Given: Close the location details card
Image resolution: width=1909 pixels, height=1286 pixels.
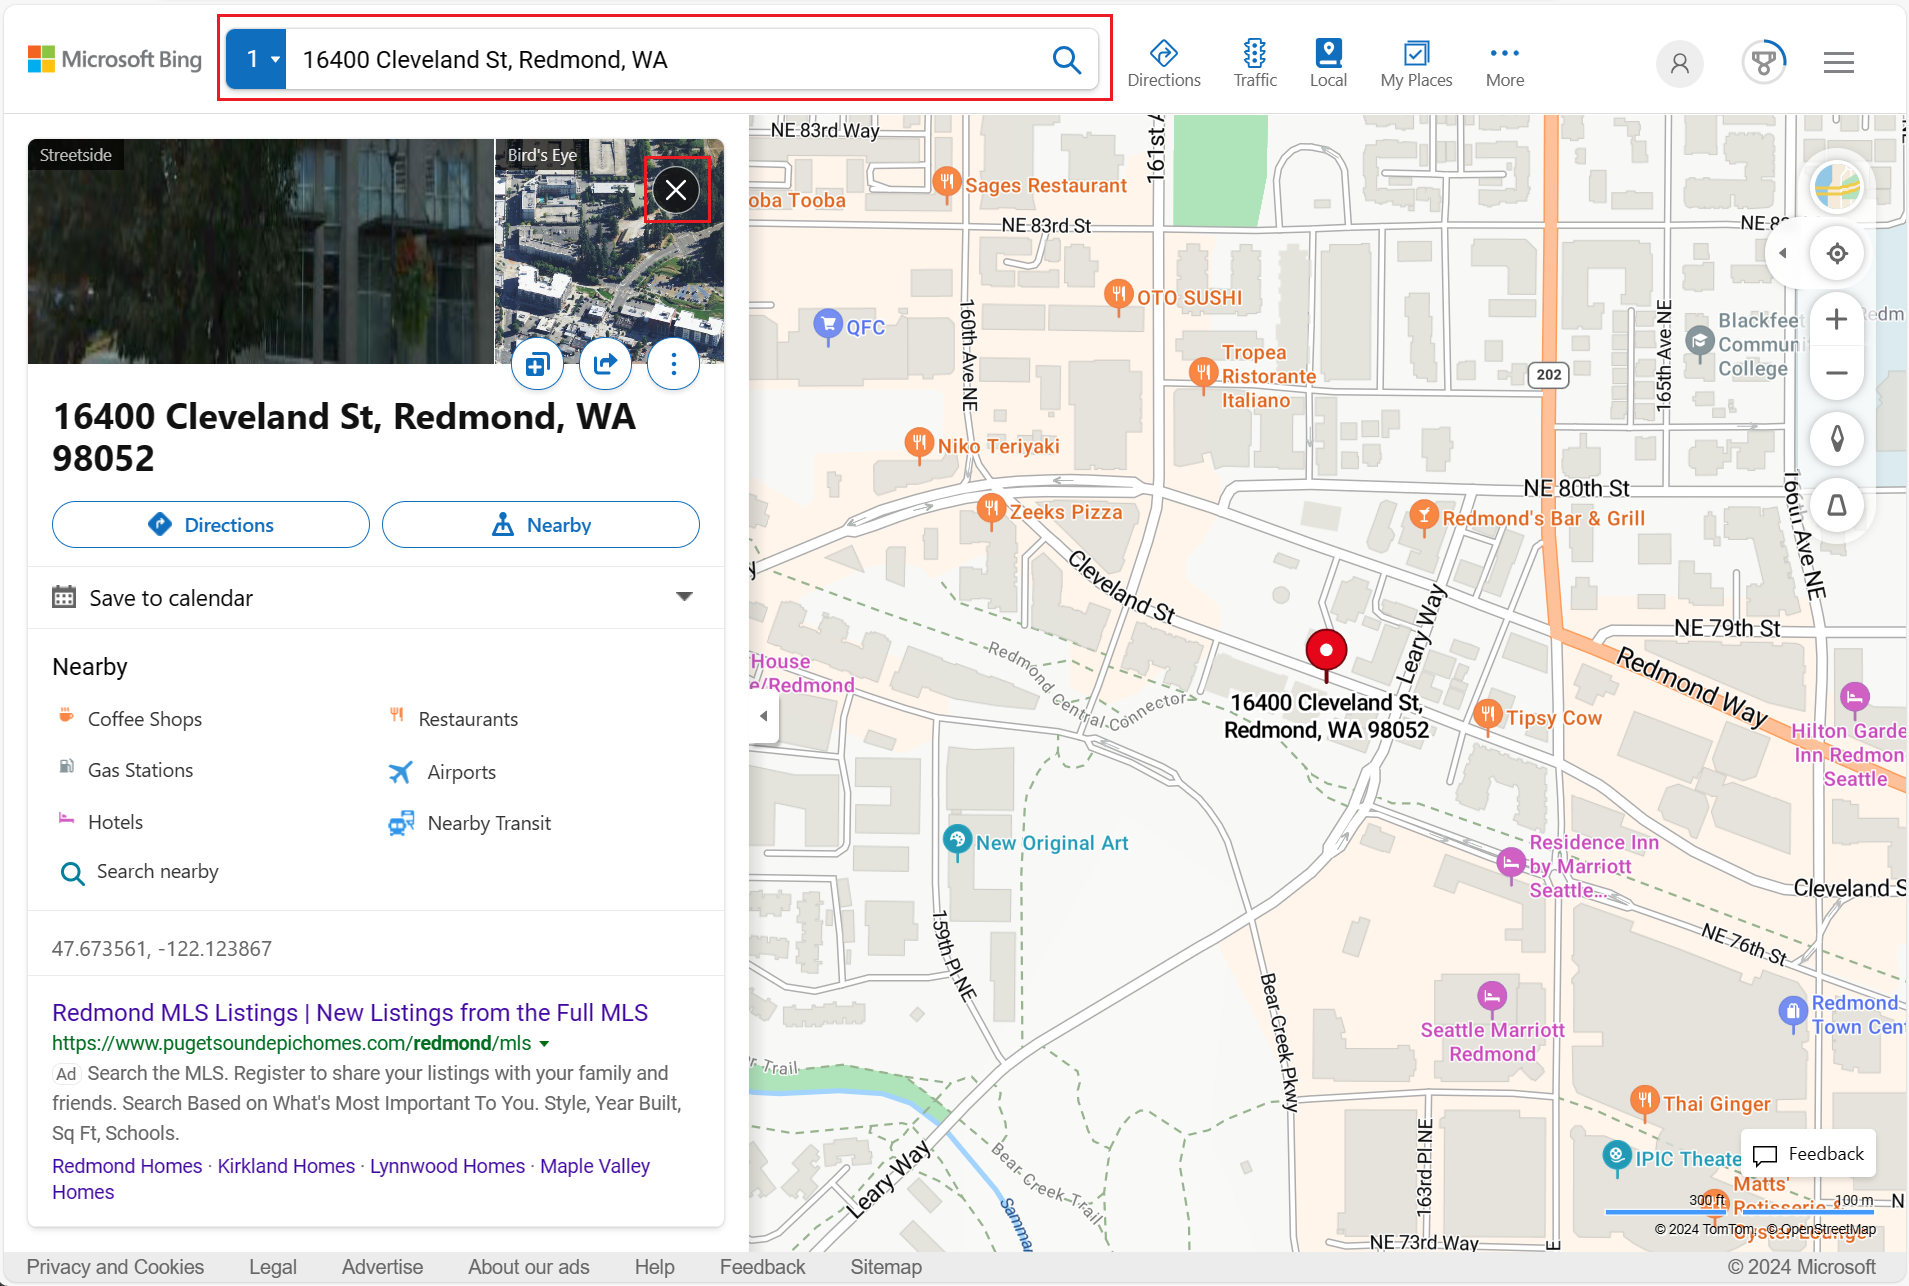Looking at the screenshot, I should click(676, 190).
